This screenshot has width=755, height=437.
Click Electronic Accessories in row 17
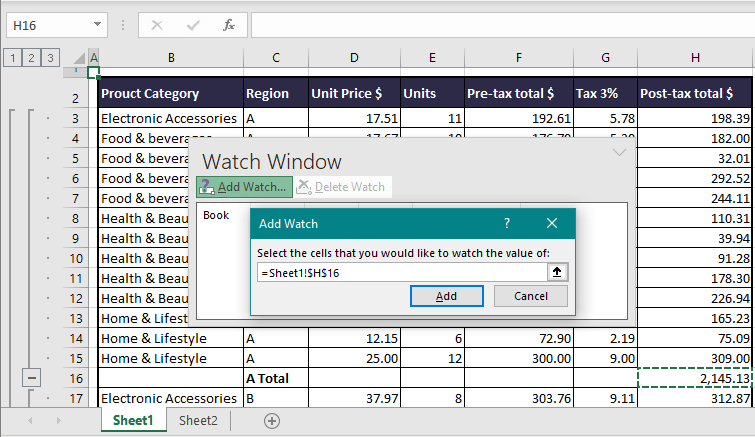171,398
